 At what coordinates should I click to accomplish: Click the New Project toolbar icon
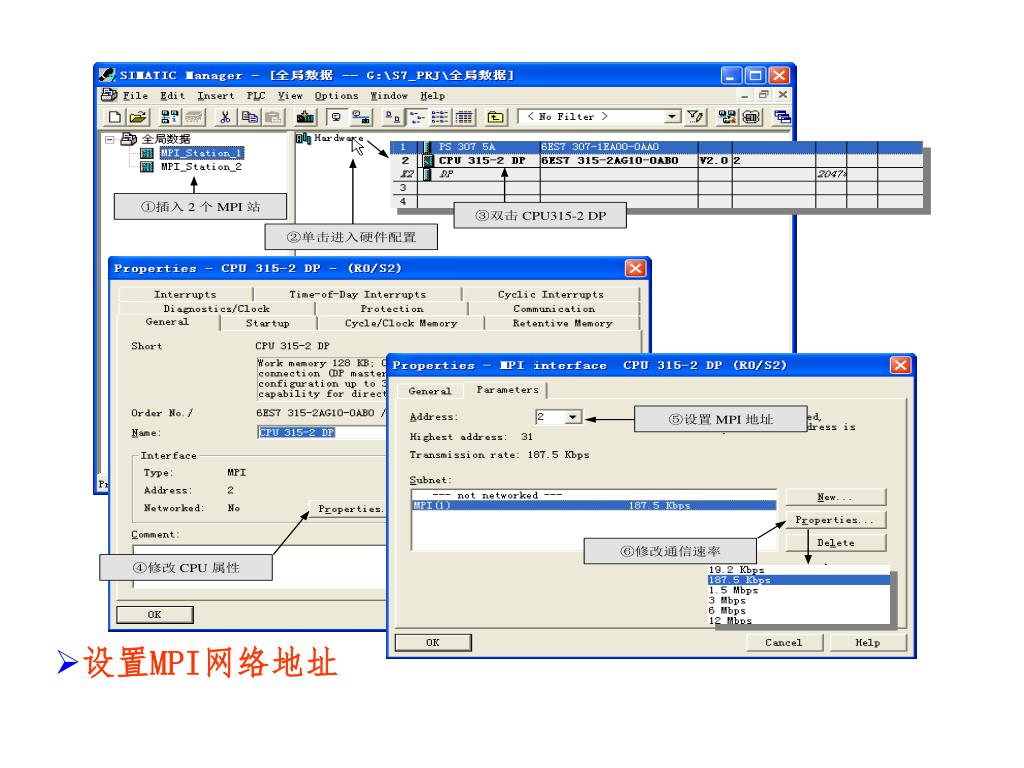pos(115,117)
